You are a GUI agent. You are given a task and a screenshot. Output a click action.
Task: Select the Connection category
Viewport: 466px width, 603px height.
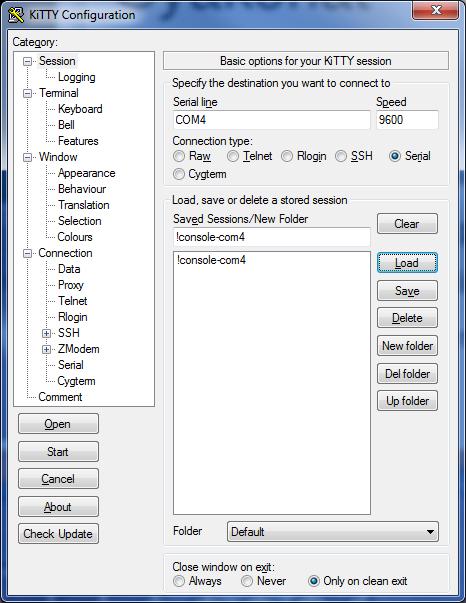click(65, 253)
